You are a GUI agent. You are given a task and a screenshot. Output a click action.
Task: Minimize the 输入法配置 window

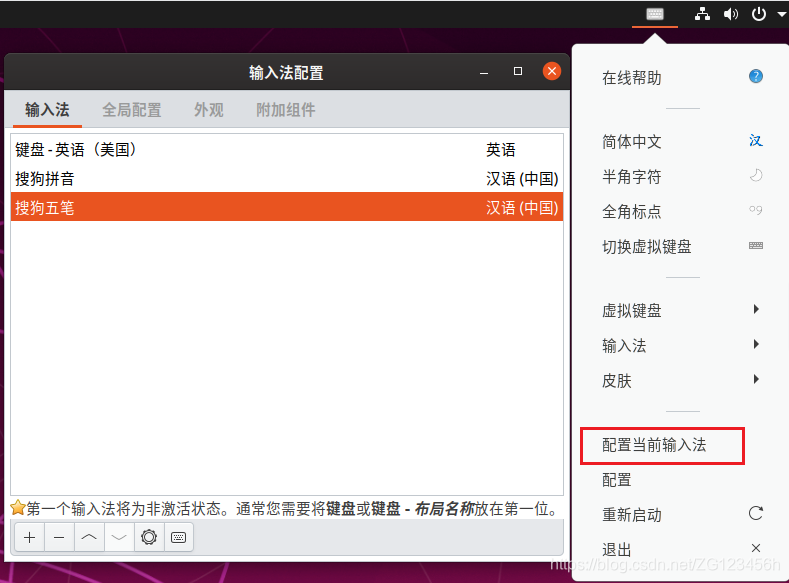pos(484,72)
